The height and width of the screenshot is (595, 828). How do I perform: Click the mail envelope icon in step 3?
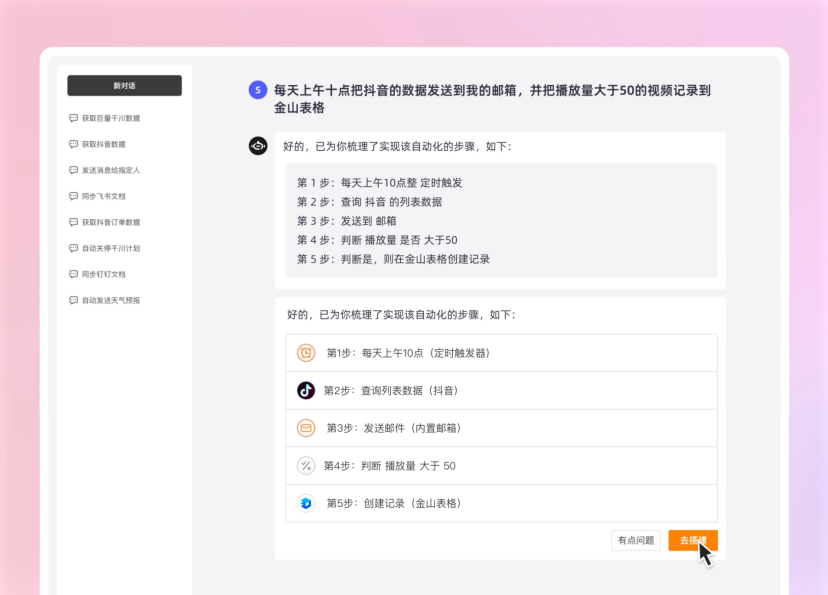tap(306, 428)
